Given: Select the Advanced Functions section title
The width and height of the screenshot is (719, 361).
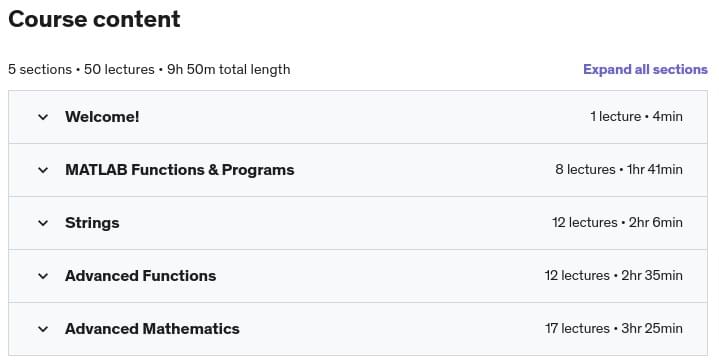Looking at the screenshot, I should [x=140, y=276].
